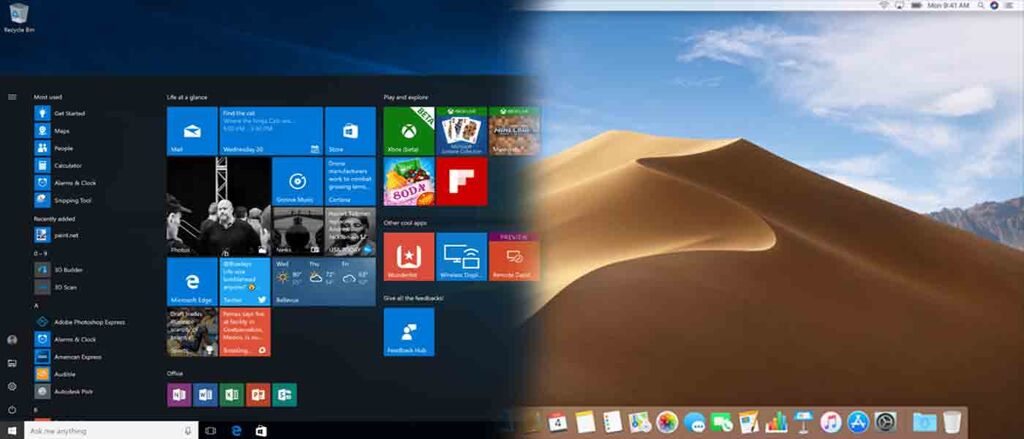Screen dimensions: 1024x439
Task: Launch PowerPoint from the Office group
Action: pyautogui.click(x=258, y=395)
